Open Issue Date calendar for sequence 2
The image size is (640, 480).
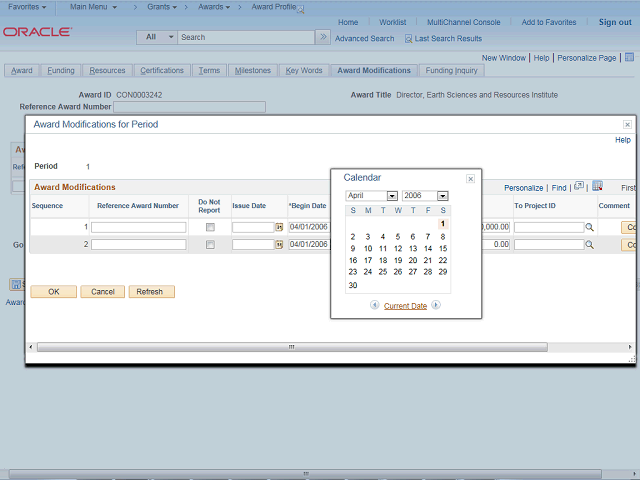[279, 245]
